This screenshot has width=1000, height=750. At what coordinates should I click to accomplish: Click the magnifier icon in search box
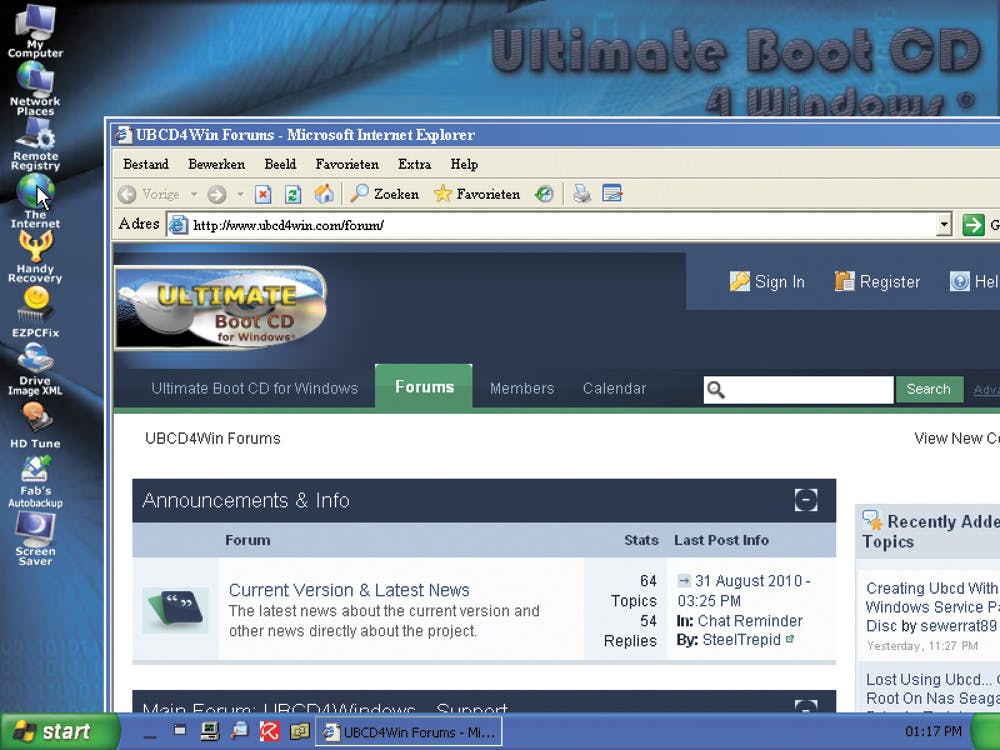[x=716, y=390]
